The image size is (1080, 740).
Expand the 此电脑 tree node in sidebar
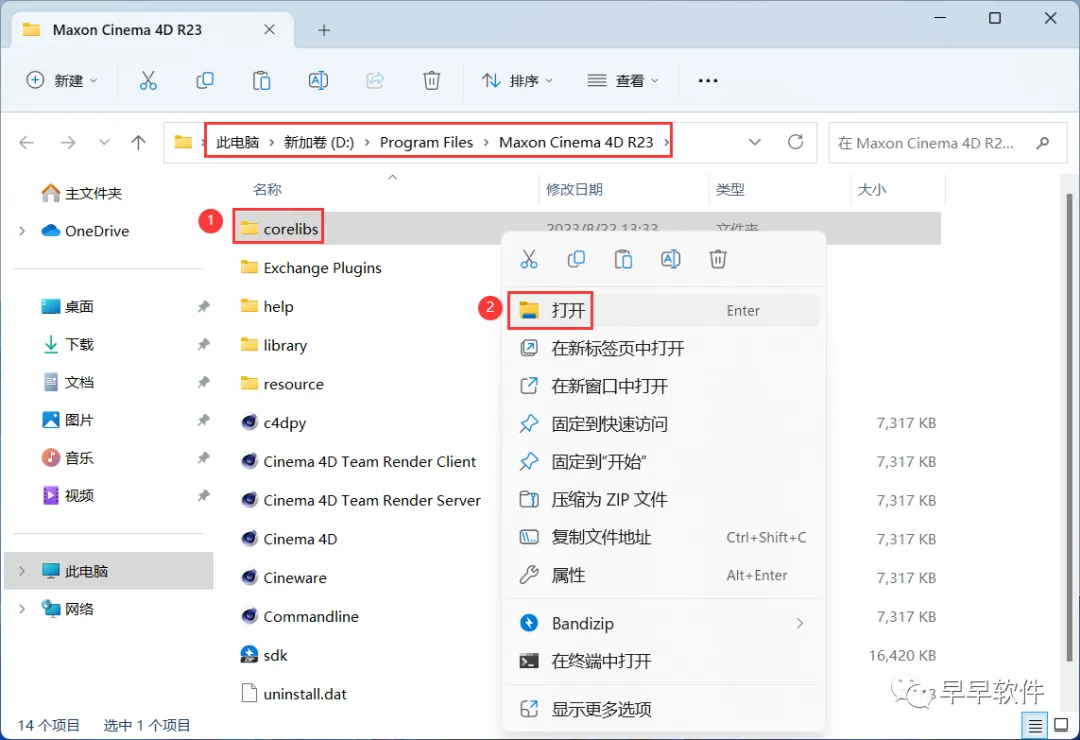click(x=22, y=571)
